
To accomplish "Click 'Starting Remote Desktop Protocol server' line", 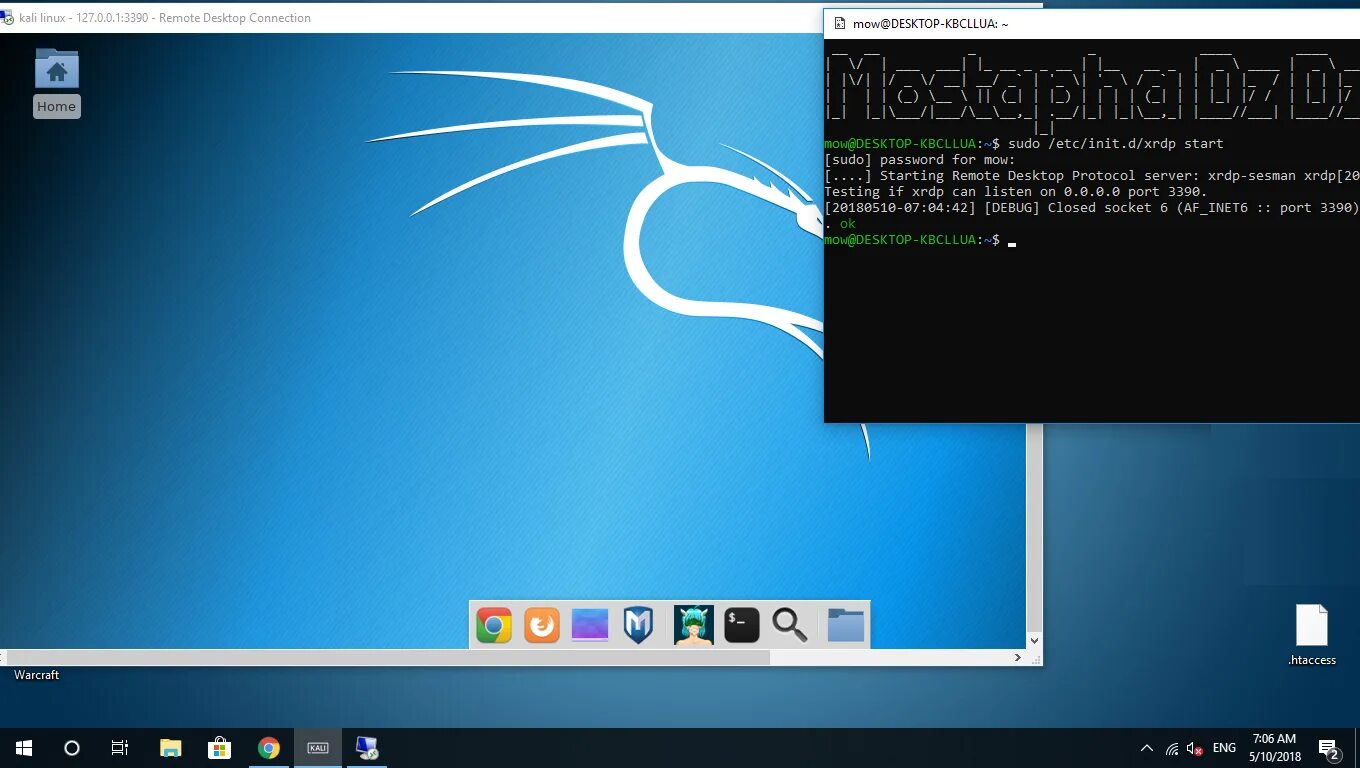I will click(1091, 176).
